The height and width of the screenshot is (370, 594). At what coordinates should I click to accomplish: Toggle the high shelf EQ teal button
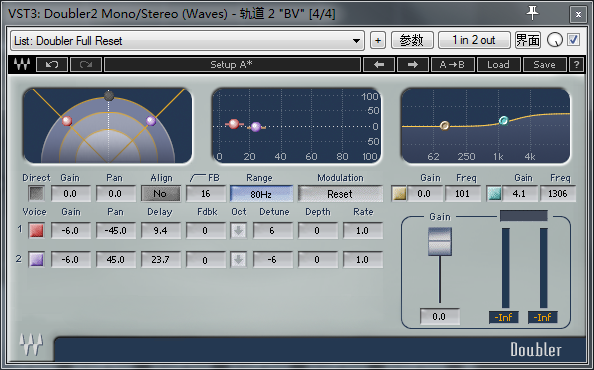pyautogui.click(x=494, y=194)
